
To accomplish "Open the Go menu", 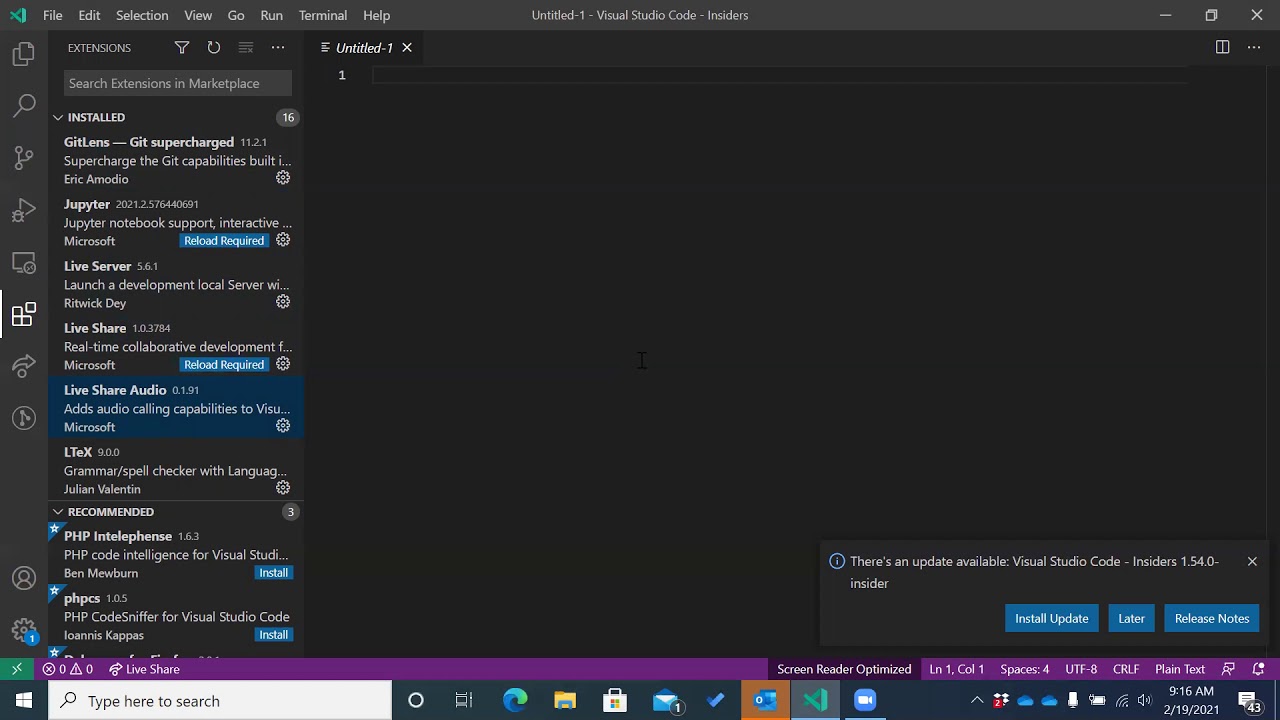I will [x=236, y=15].
